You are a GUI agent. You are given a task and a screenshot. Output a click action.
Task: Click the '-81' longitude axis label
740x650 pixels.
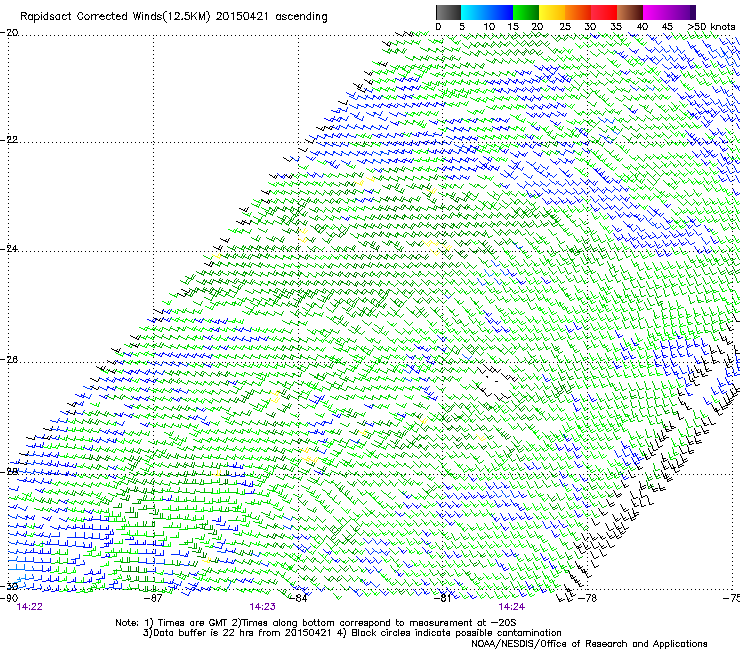(x=443, y=598)
